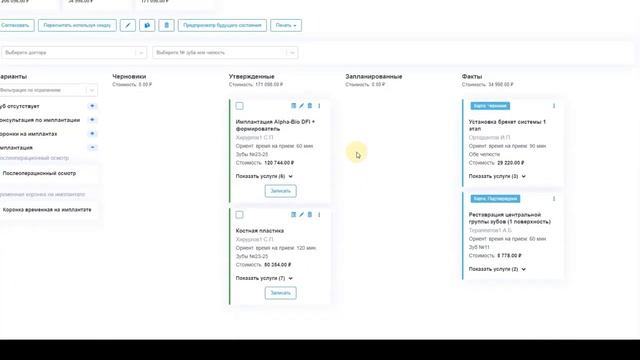Expand 'Показать услуги (2)' on Реставрация card
Screen dimensions: 640x360
497,269
